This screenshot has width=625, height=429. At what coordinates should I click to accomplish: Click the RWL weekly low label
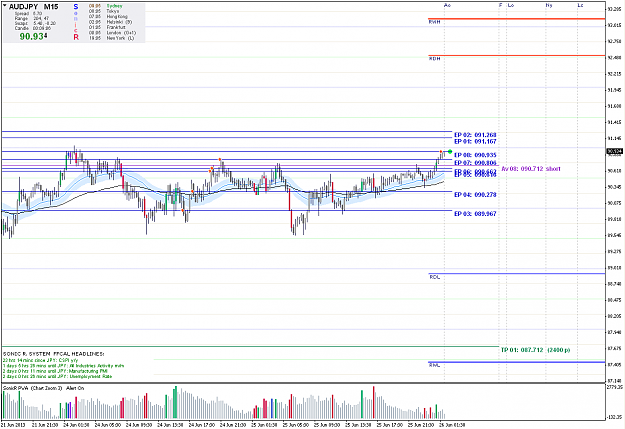tap(434, 365)
